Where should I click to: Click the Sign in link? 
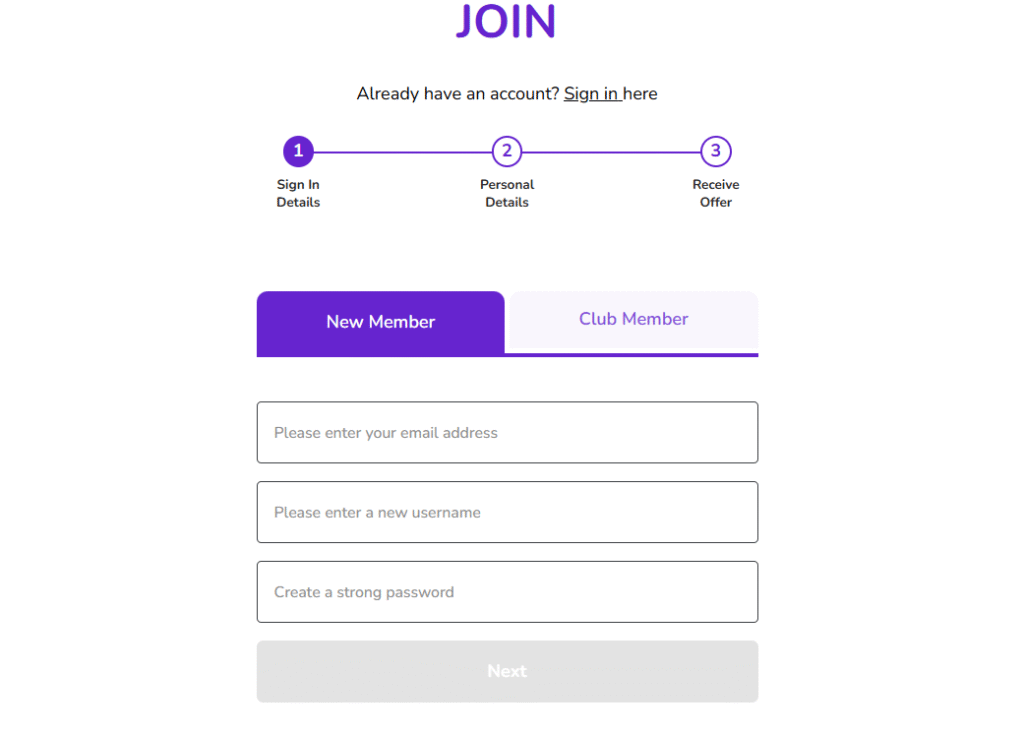pos(591,94)
